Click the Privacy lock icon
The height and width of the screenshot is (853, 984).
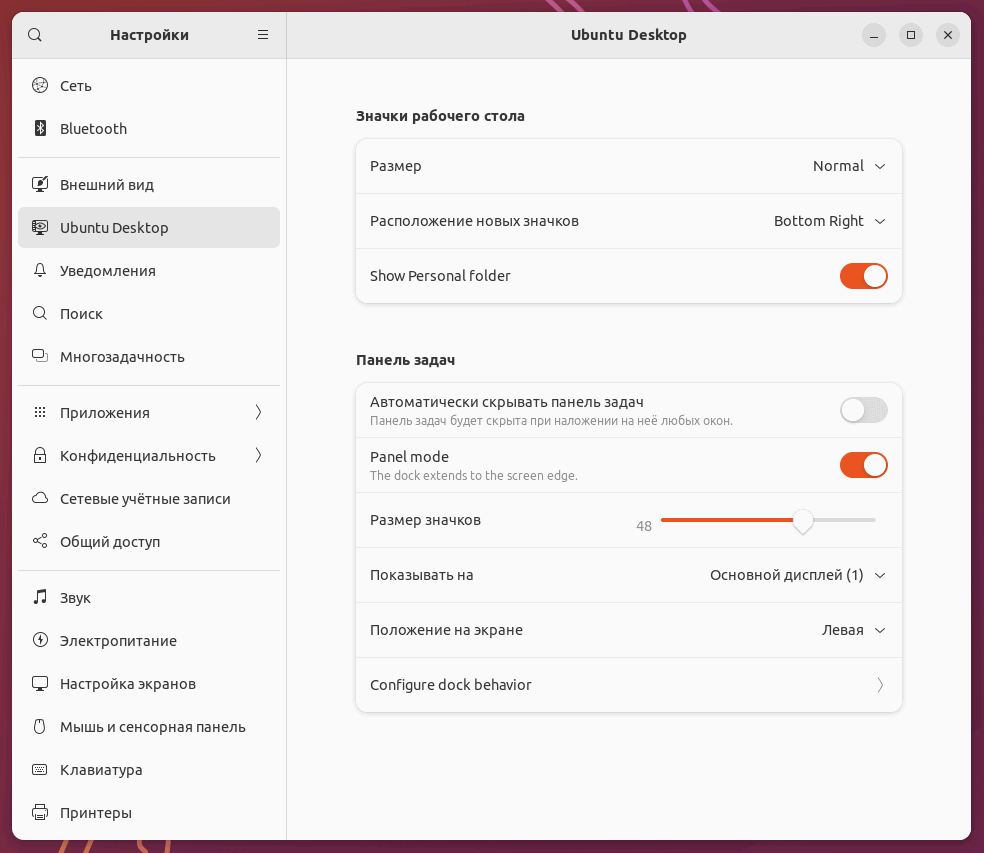[40, 456]
